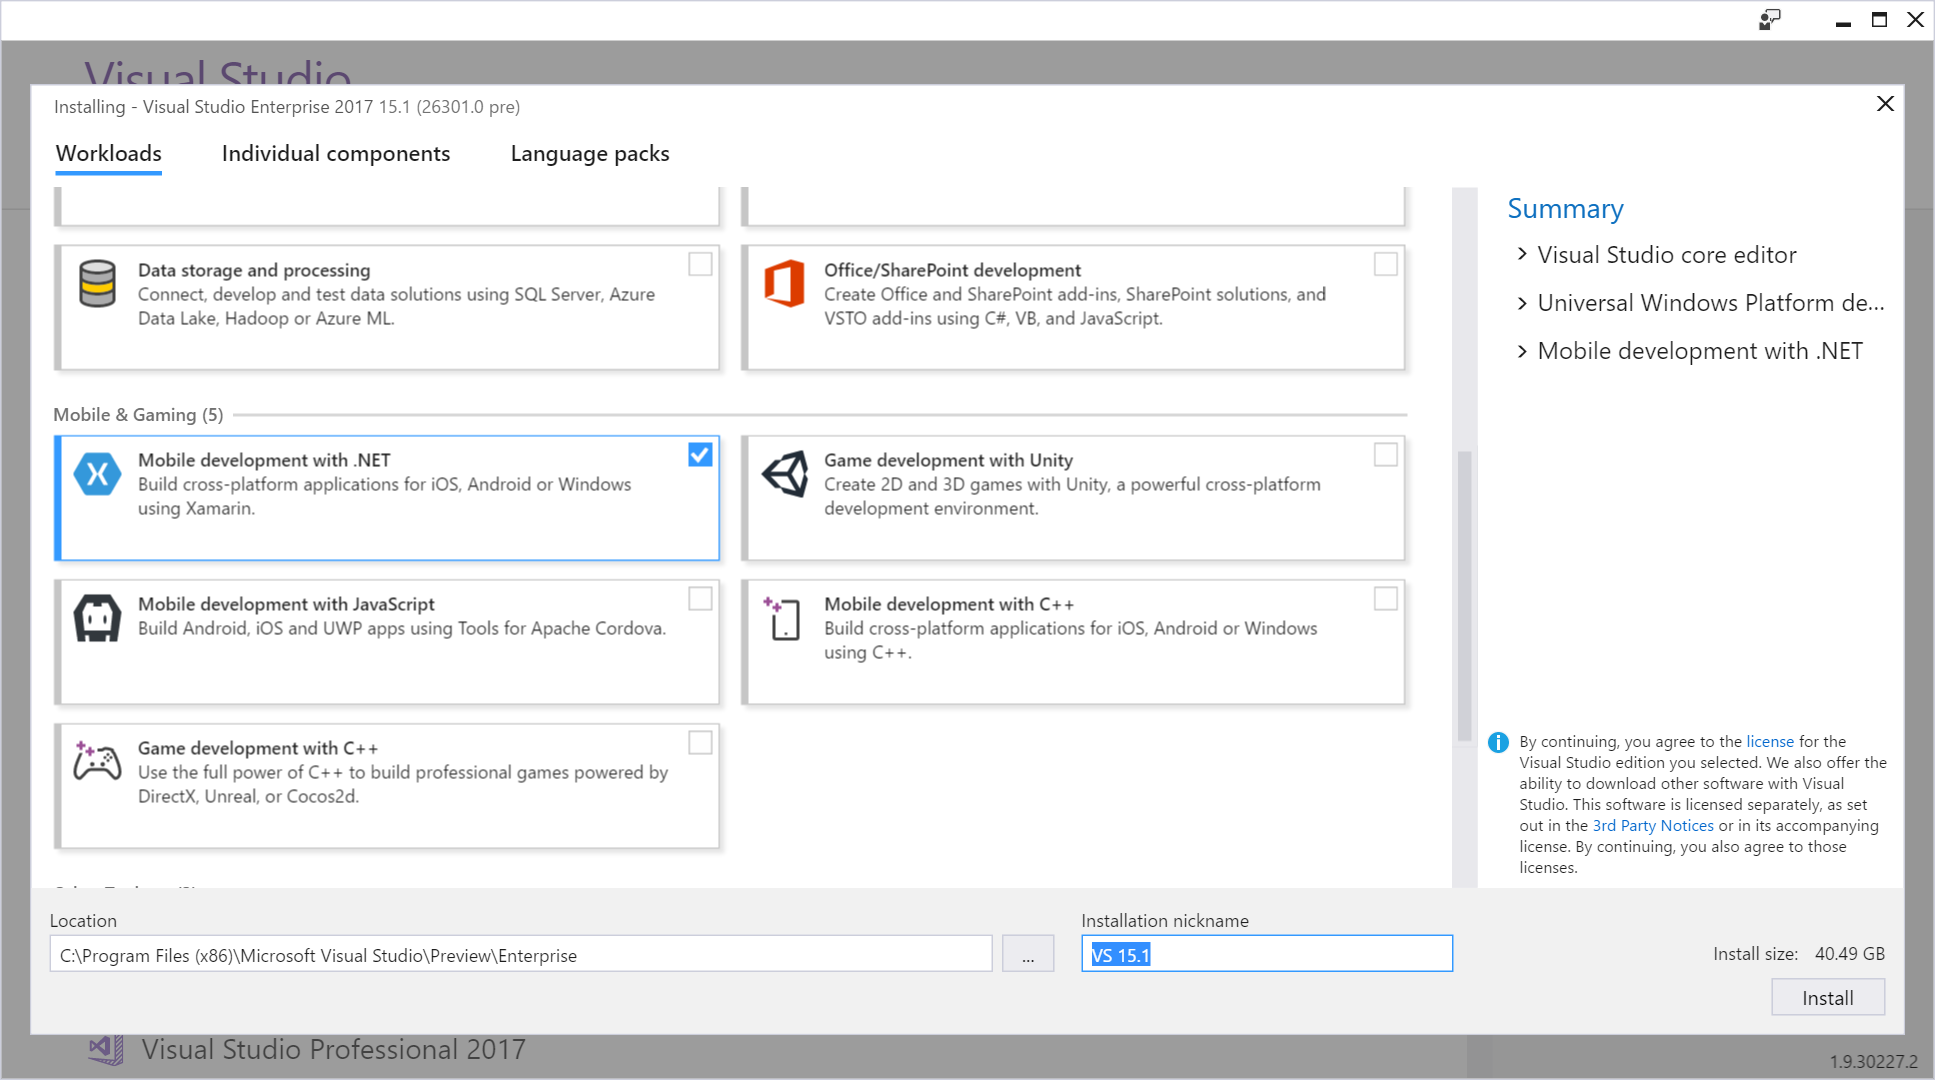Expand Mobile development with .NET summary item
The width and height of the screenshot is (1935, 1080).
[1523, 351]
